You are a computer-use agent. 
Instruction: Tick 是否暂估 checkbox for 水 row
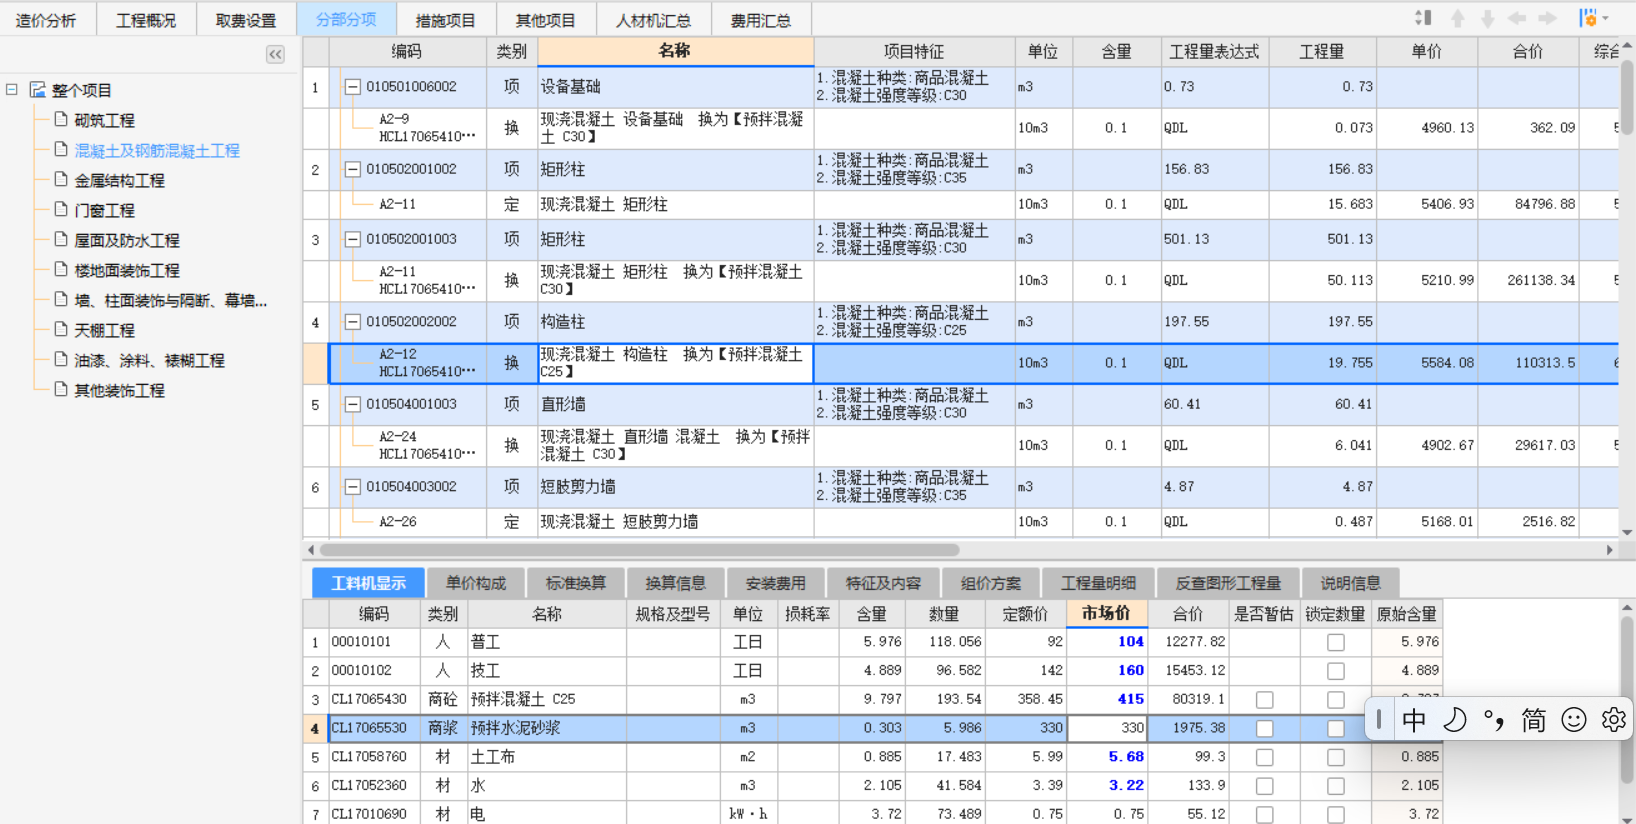click(x=1264, y=786)
